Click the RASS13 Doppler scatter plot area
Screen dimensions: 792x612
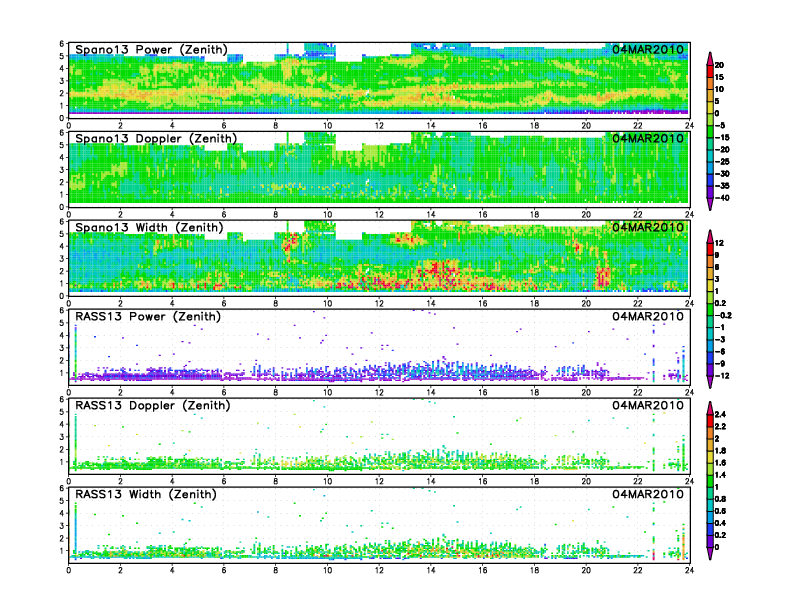pos(379,436)
